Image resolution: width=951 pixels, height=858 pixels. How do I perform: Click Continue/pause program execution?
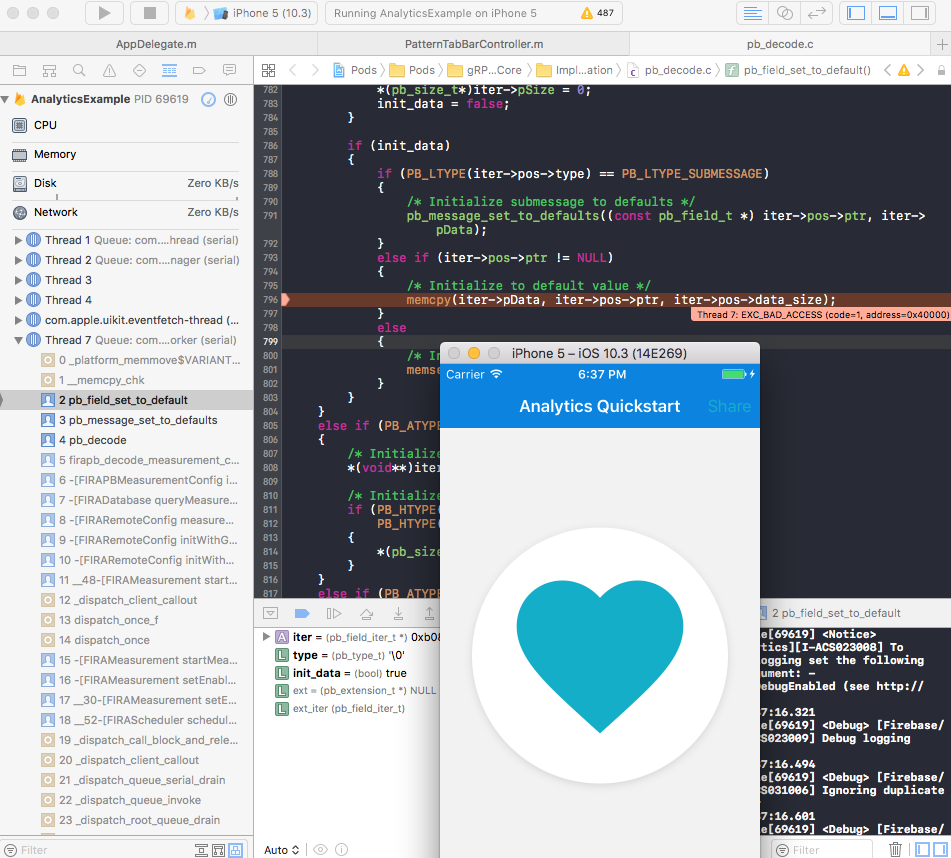334,614
